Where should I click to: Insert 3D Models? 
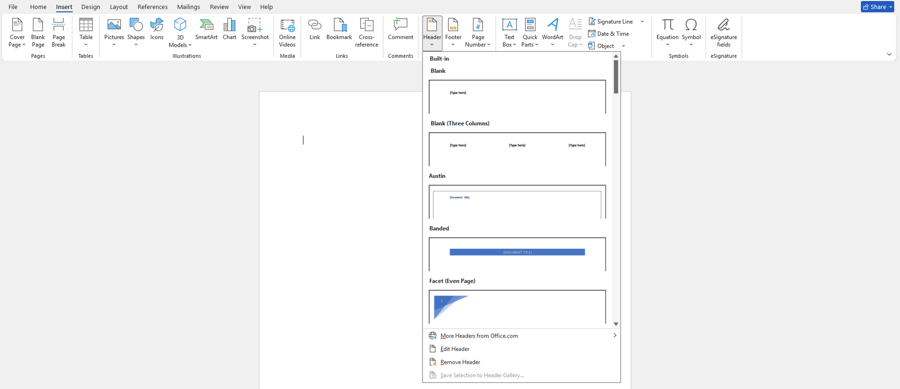[x=180, y=33]
